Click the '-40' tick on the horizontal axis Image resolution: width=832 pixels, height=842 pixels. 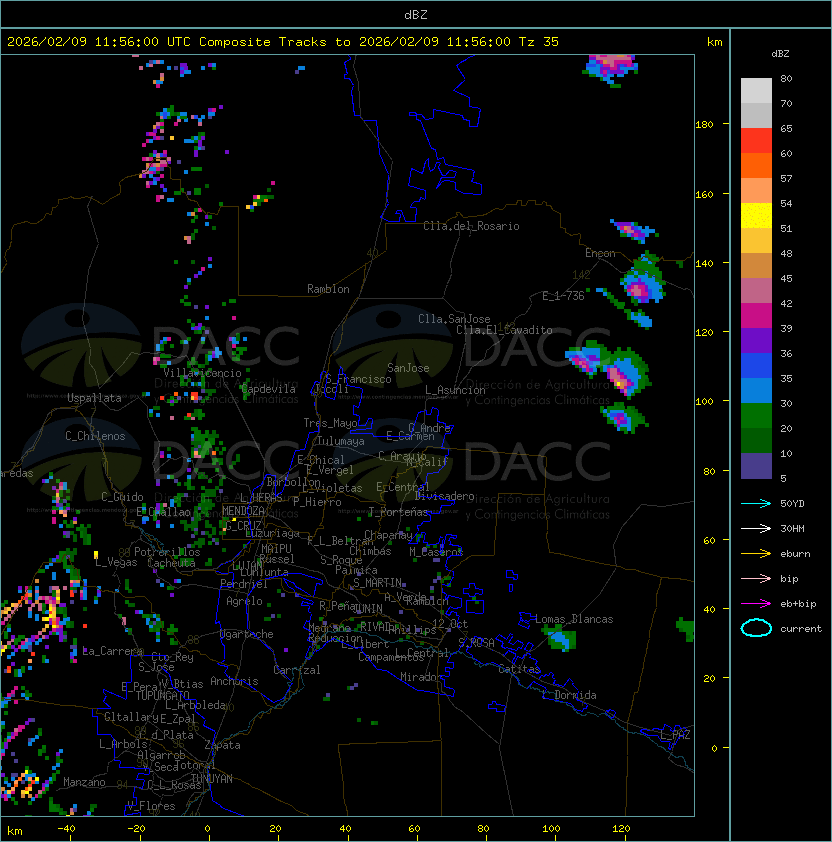point(67,829)
